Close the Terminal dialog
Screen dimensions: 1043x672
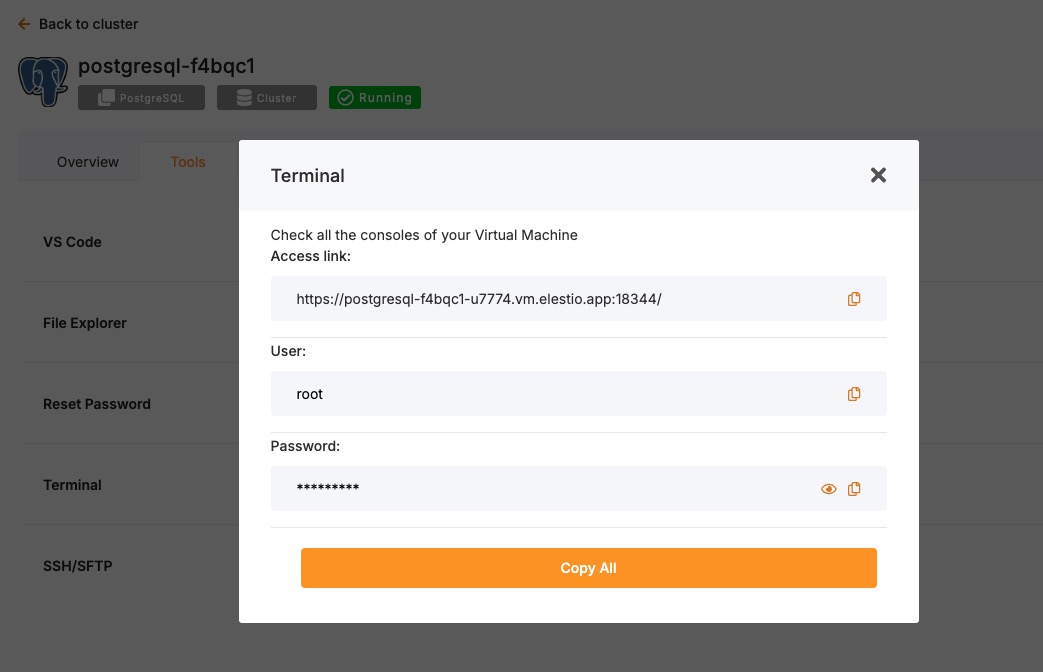[x=878, y=175]
